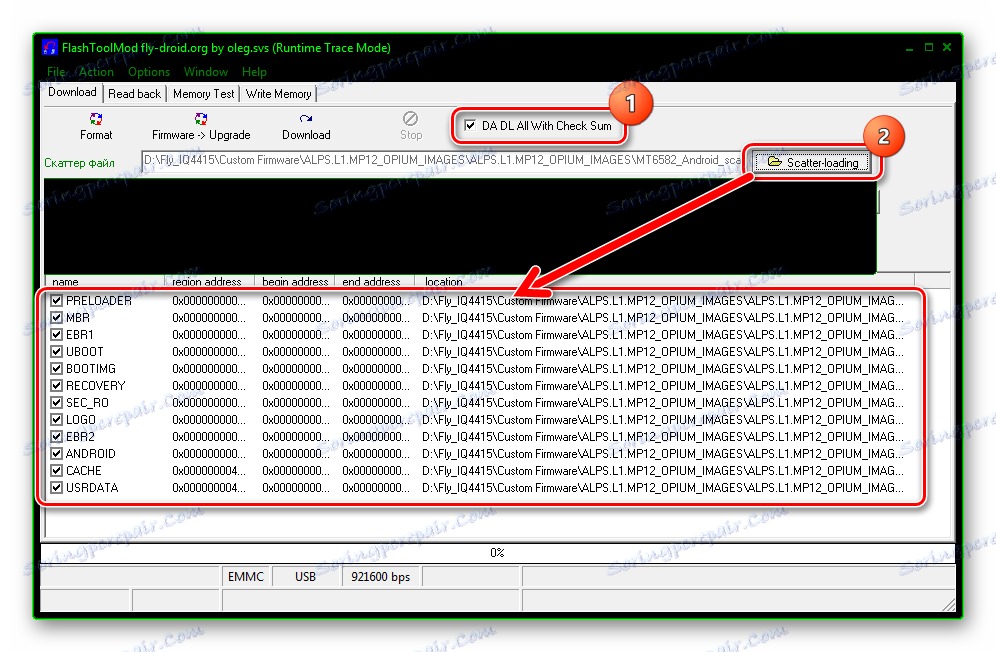Uncheck the ANDROID partition checkbox

pos(57,454)
